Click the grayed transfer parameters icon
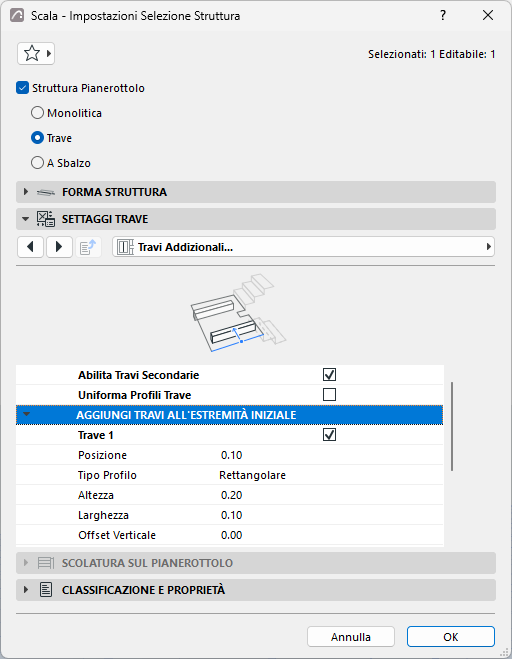 pyautogui.click(x=88, y=247)
